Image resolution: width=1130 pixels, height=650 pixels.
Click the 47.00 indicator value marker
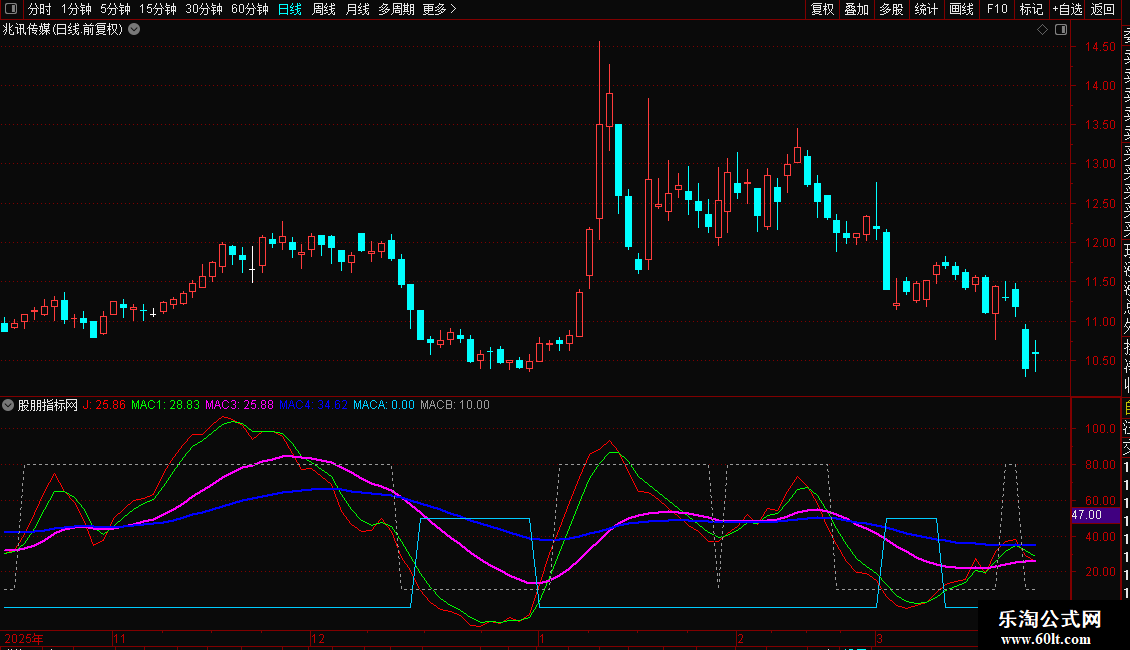pyautogui.click(x=1086, y=515)
